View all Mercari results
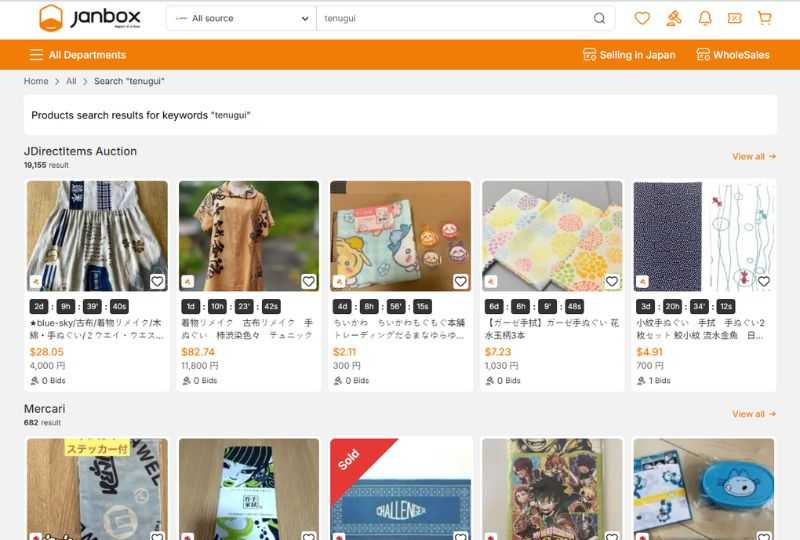The width and height of the screenshot is (800, 540). tap(754, 414)
